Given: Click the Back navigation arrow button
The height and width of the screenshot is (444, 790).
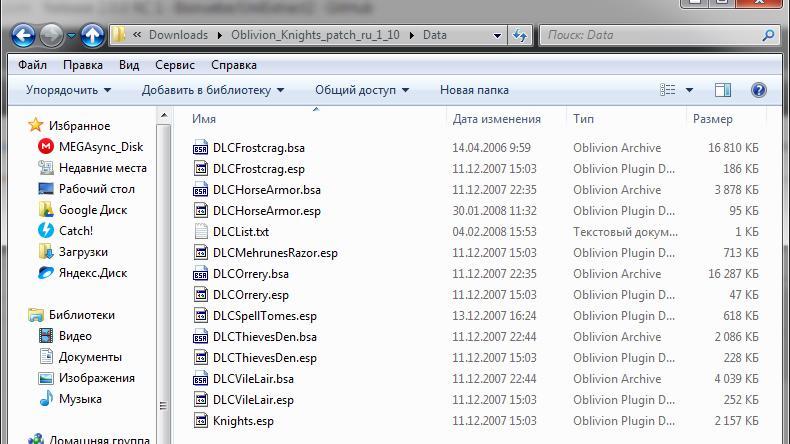Looking at the screenshot, I should click(x=24, y=37).
